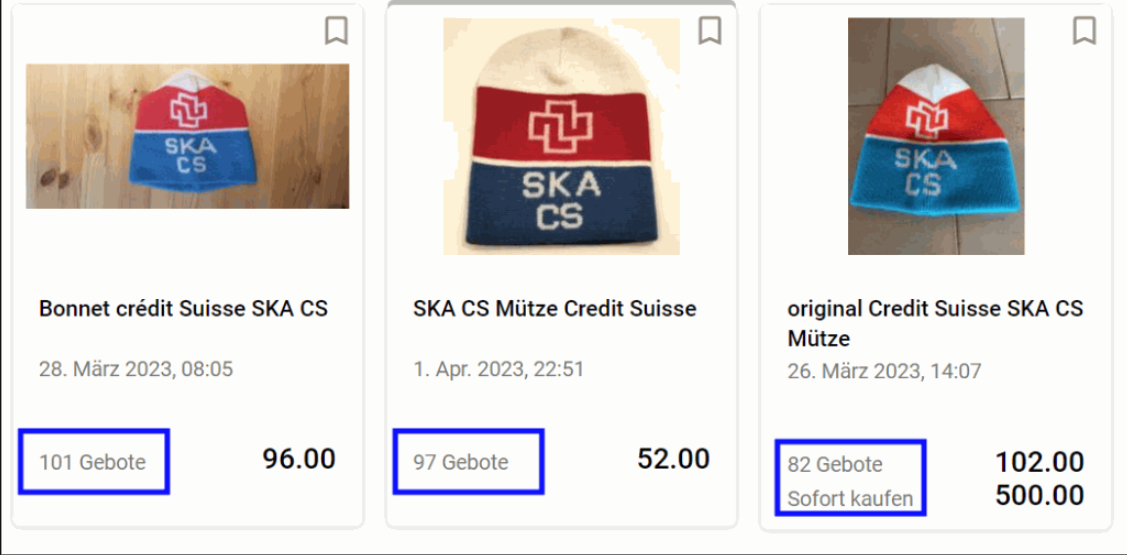Click the date "26. März 2023, 14:07"

885,371
